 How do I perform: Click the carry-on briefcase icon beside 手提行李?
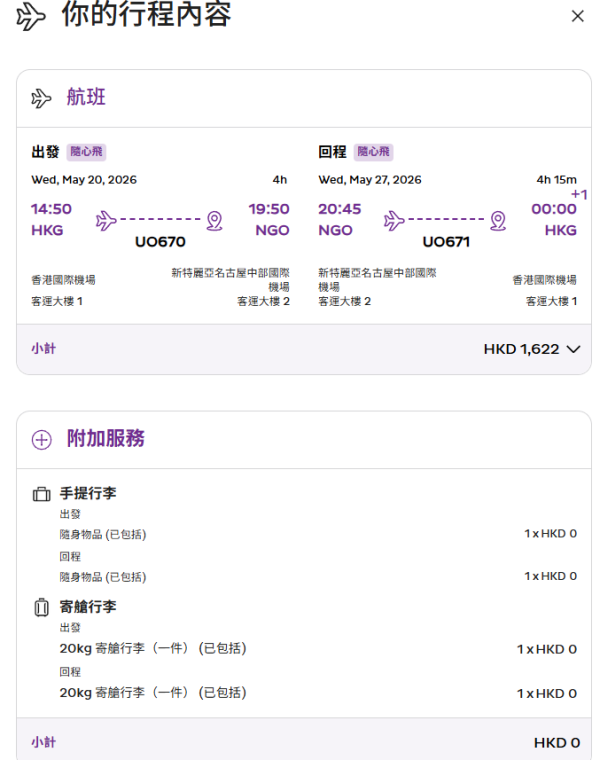41,494
